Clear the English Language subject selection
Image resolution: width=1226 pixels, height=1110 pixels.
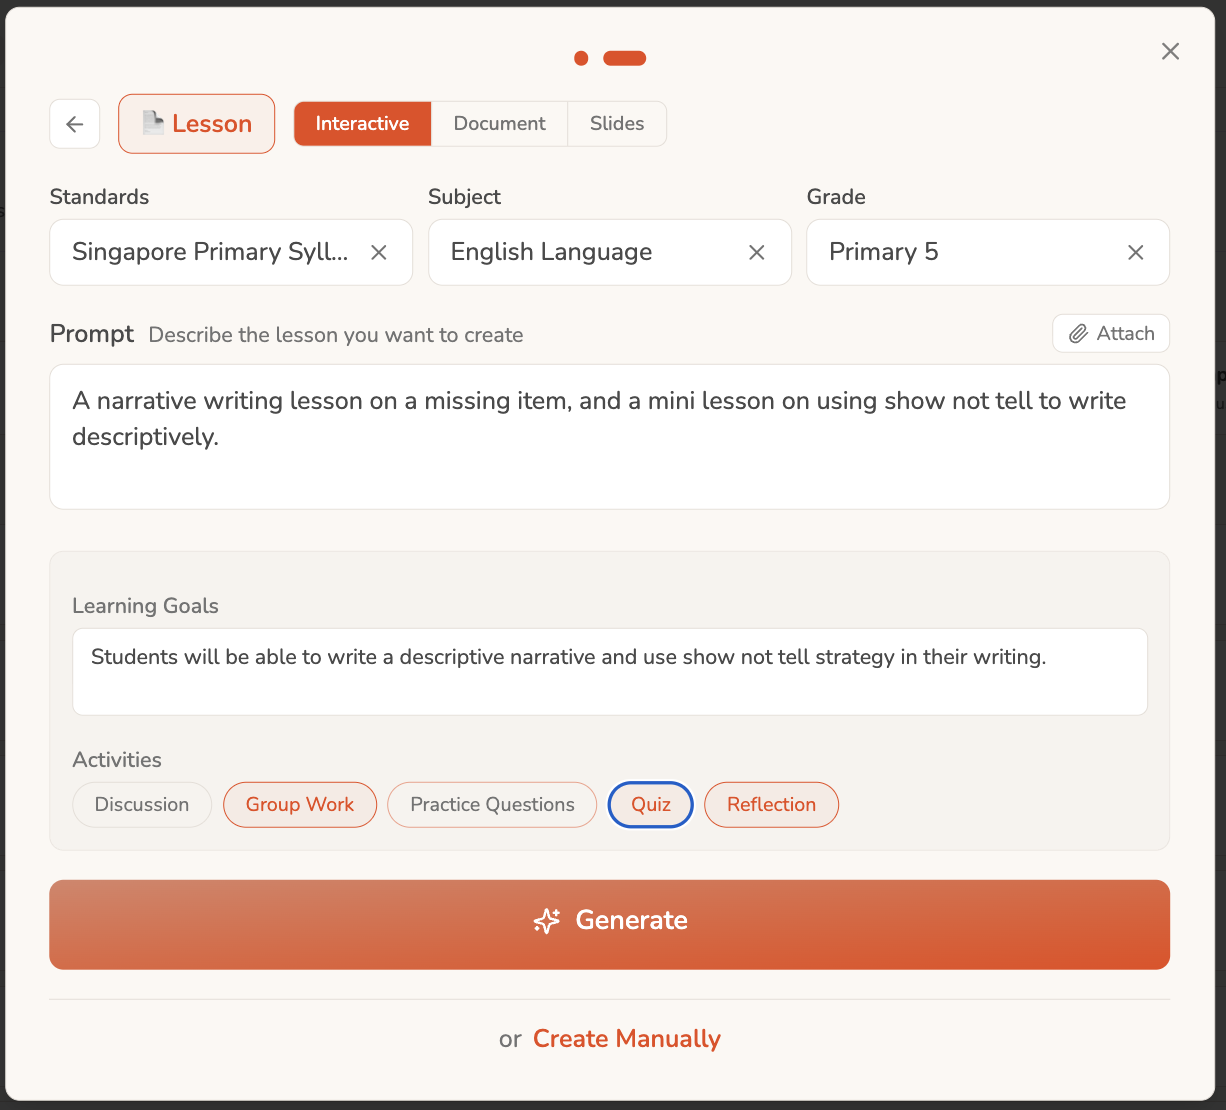pyautogui.click(x=757, y=253)
